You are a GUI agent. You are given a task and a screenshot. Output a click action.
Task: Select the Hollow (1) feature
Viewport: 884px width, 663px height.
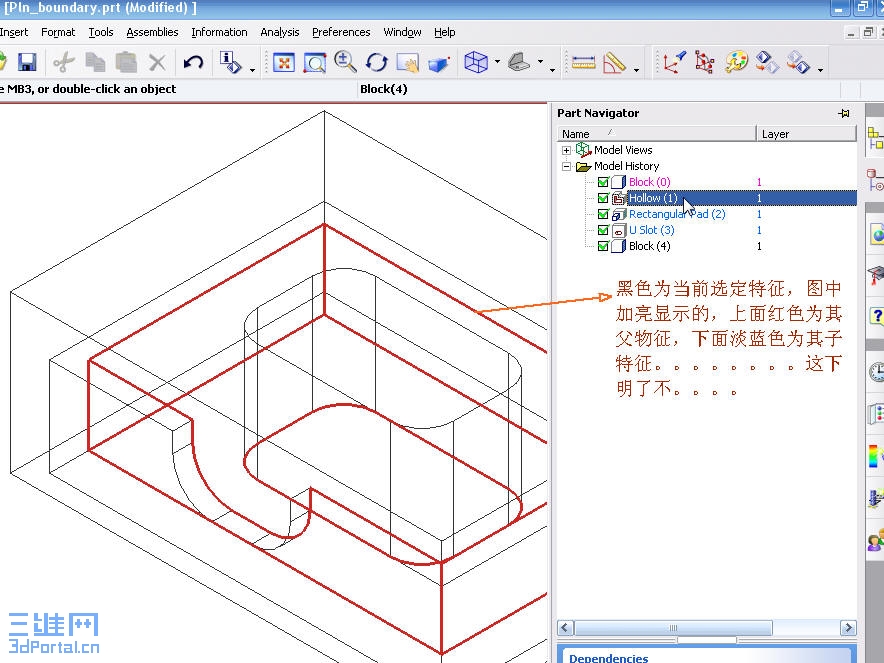(x=653, y=198)
